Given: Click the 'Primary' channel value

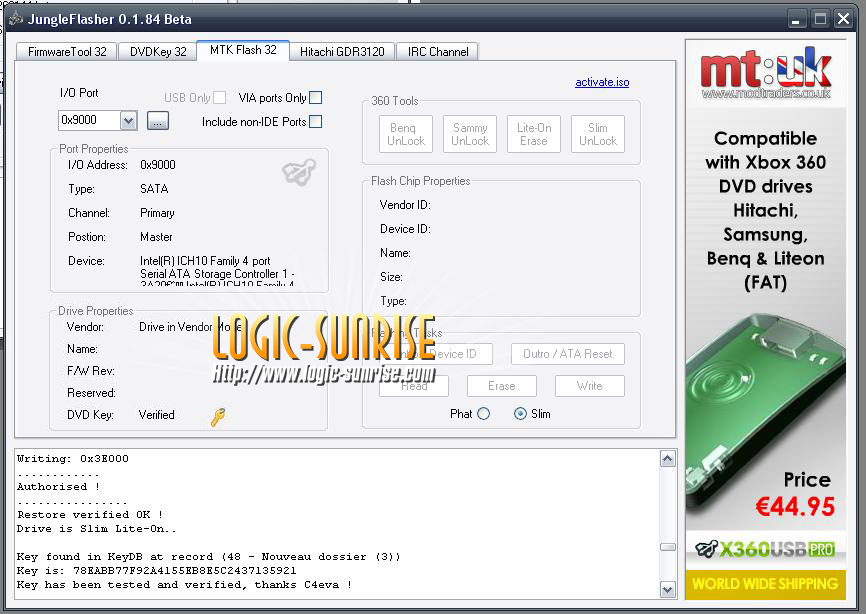Looking at the screenshot, I should click(157, 213).
